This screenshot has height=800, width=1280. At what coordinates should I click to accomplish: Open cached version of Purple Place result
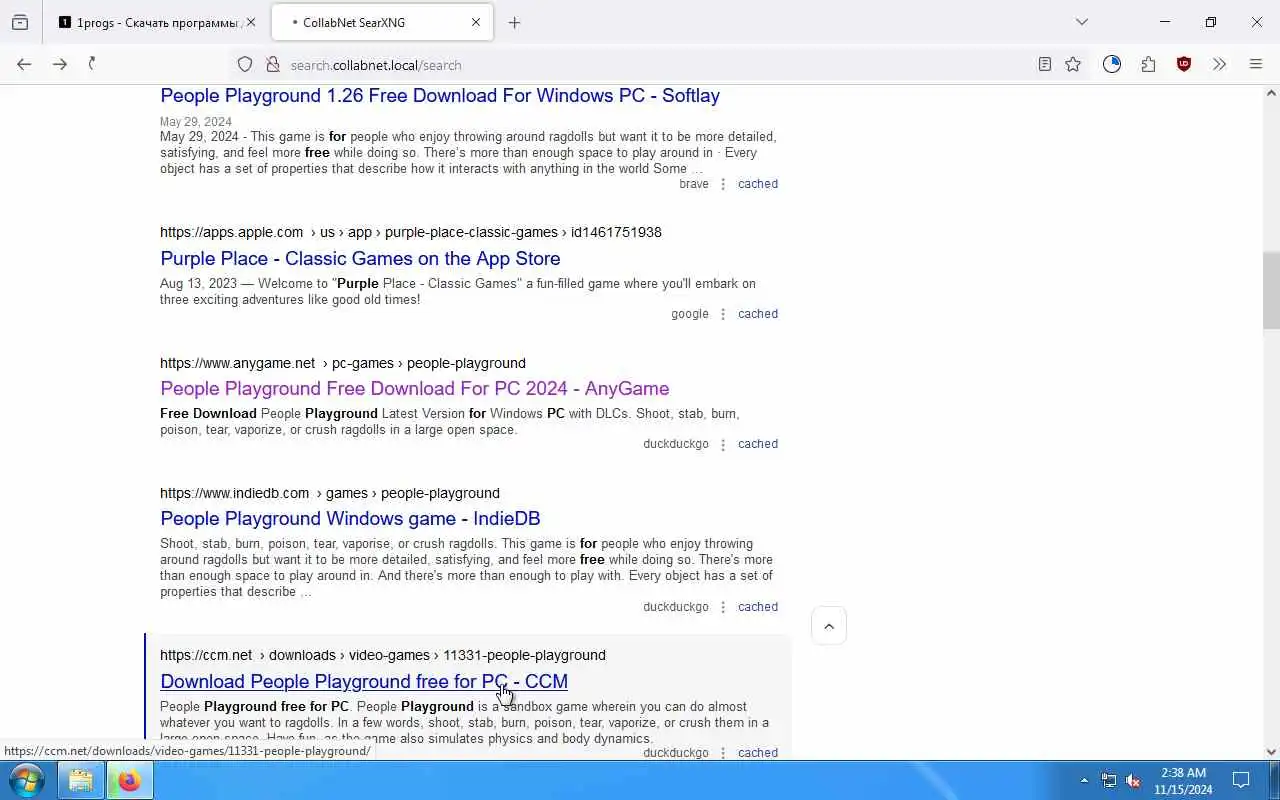(x=758, y=314)
